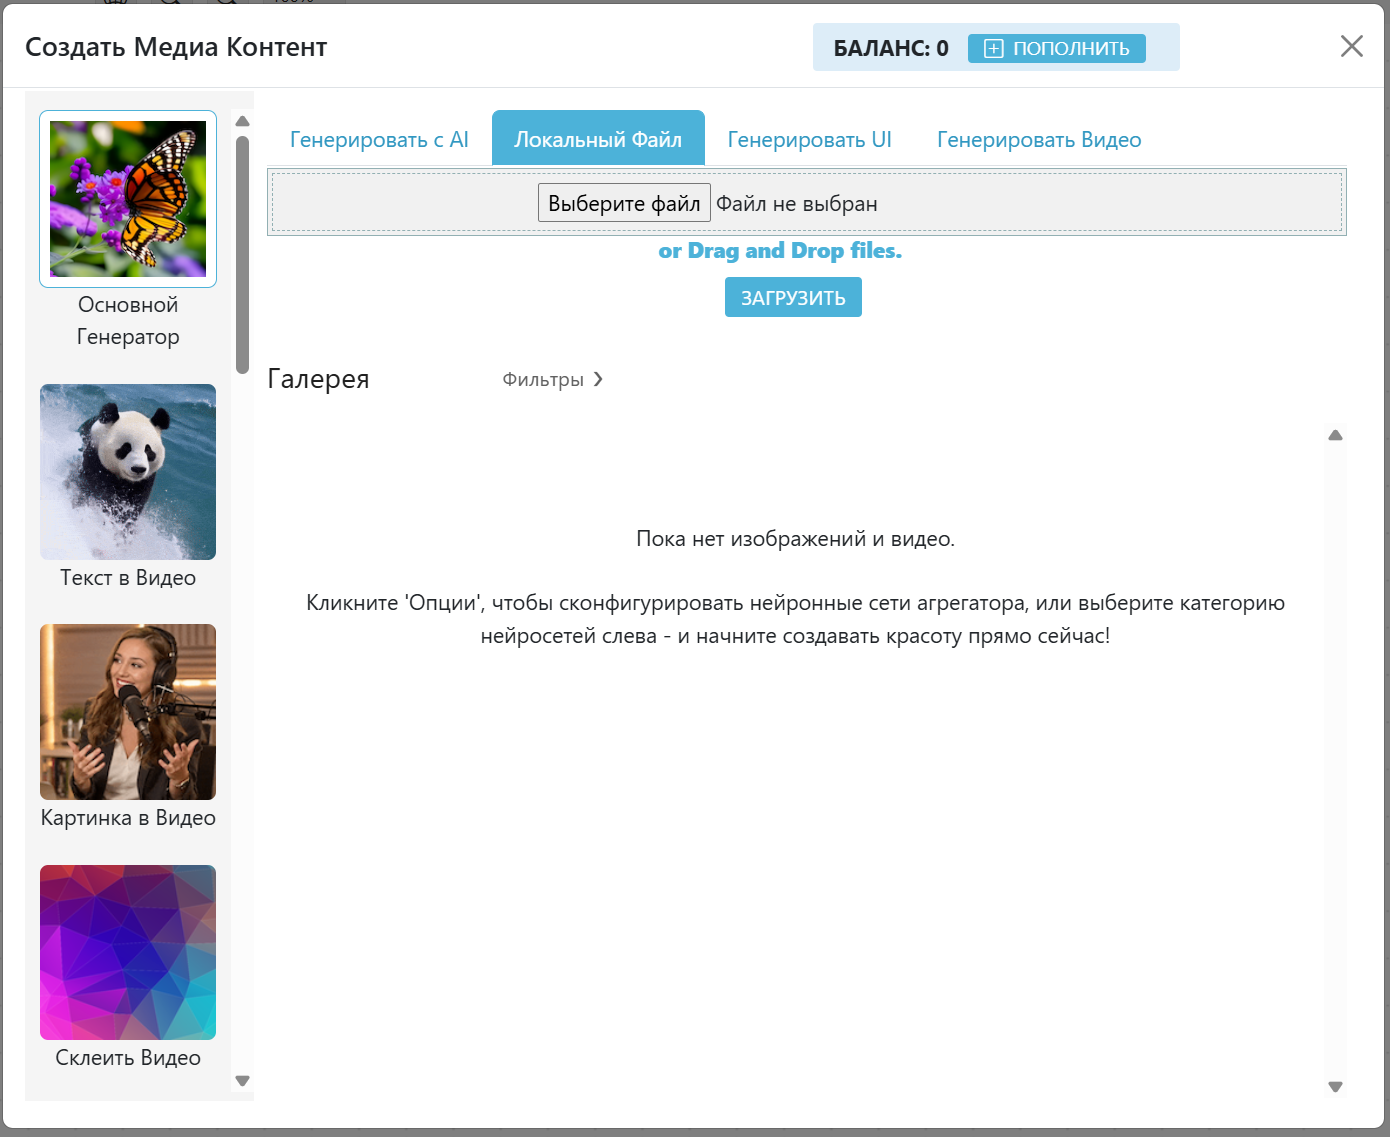The image size is (1390, 1137).
Task: Click the ПОПОЛНИТЬ balance button
Action: pos(1057,49)
